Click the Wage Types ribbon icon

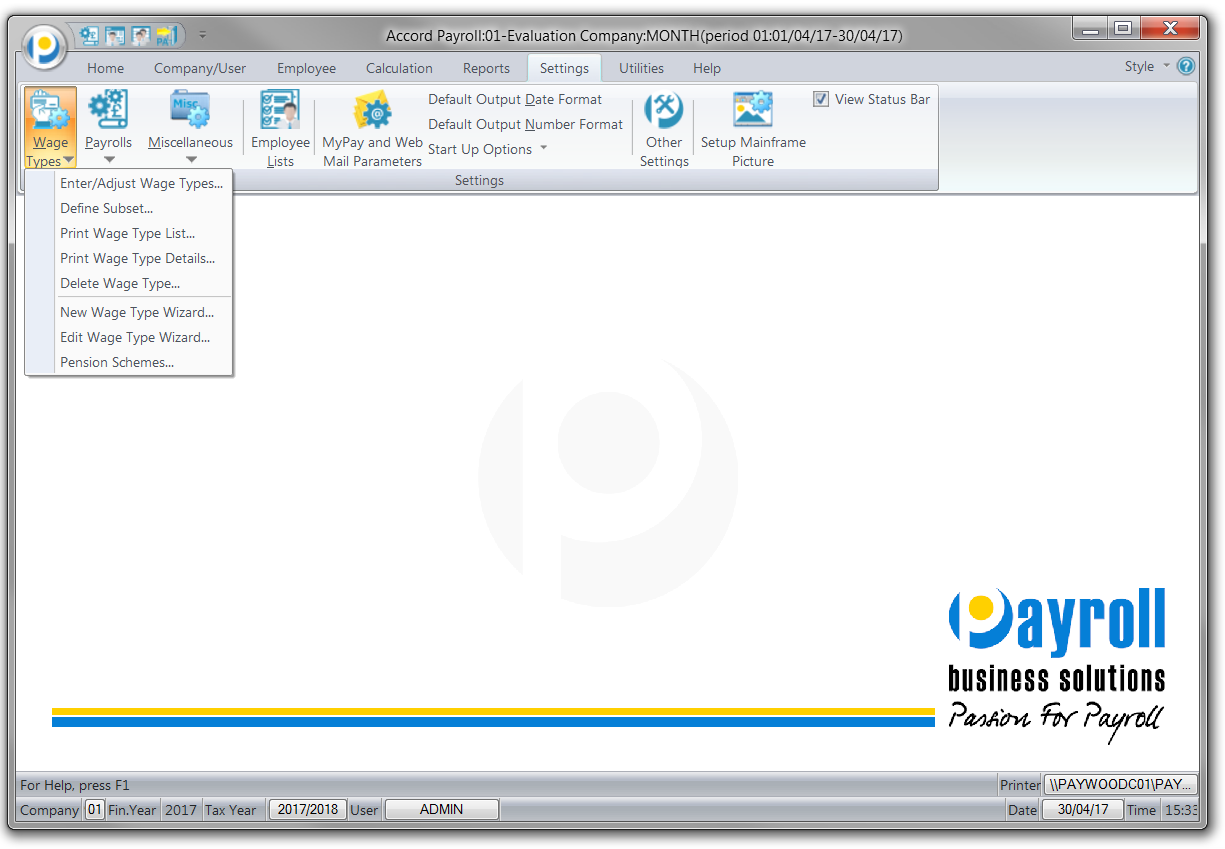click(x=50, y=110)
